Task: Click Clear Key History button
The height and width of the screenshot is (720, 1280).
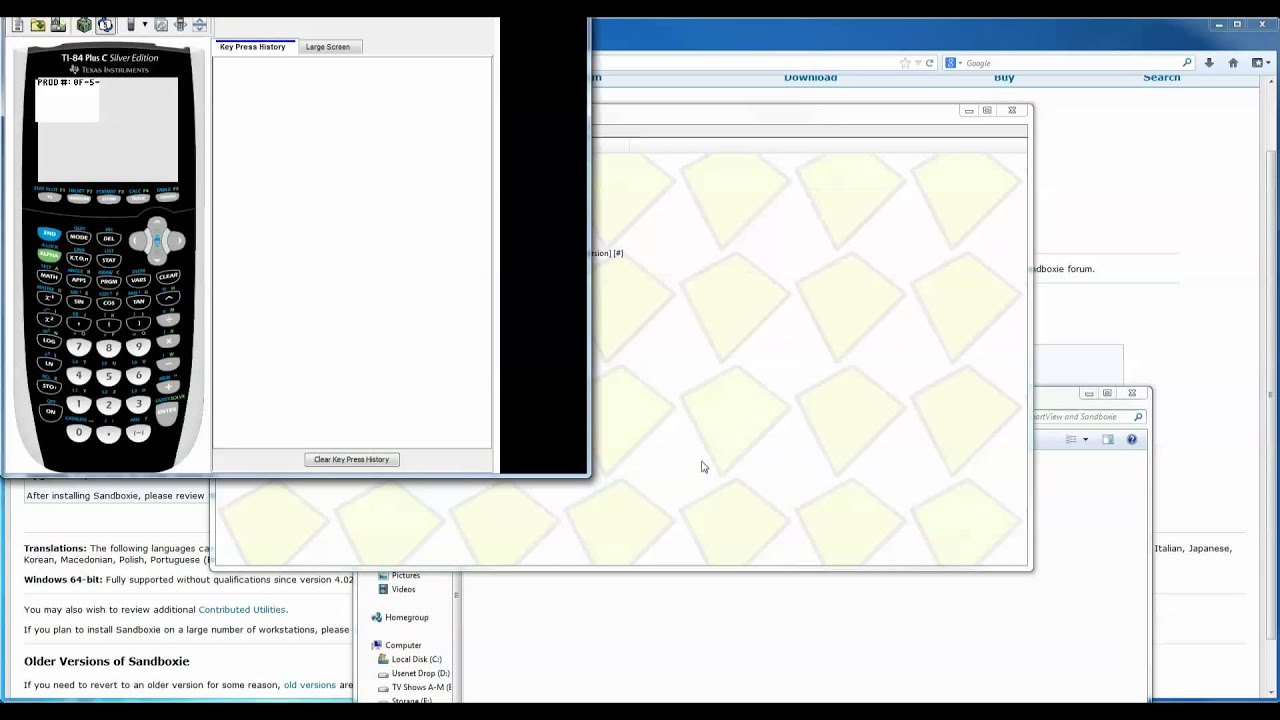Action: (x=351, y=459)
